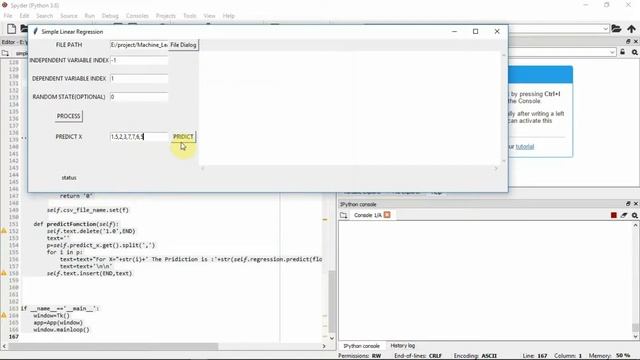The height and width of the screenshot is (360, 640).
Task: Open the Edit menu in Spyder
Action: 24,16
